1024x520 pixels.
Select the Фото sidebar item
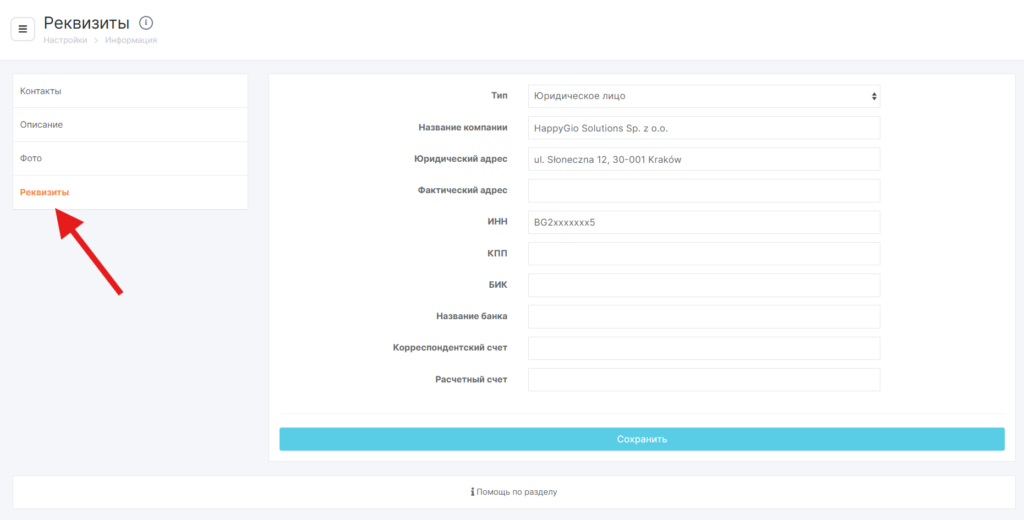[31, 158]
